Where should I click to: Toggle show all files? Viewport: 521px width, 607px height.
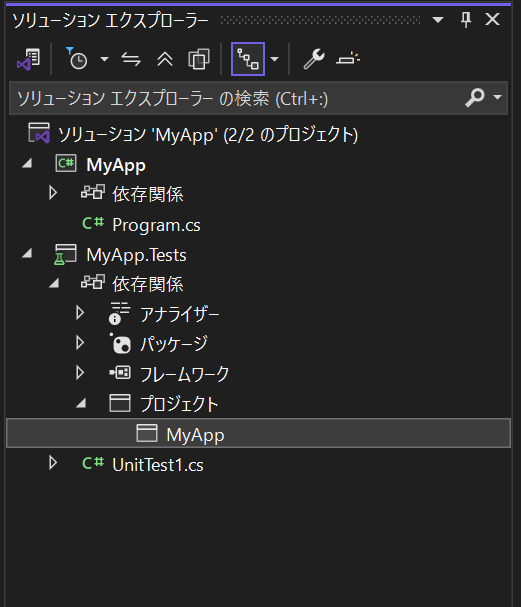(x=199, y=59)
